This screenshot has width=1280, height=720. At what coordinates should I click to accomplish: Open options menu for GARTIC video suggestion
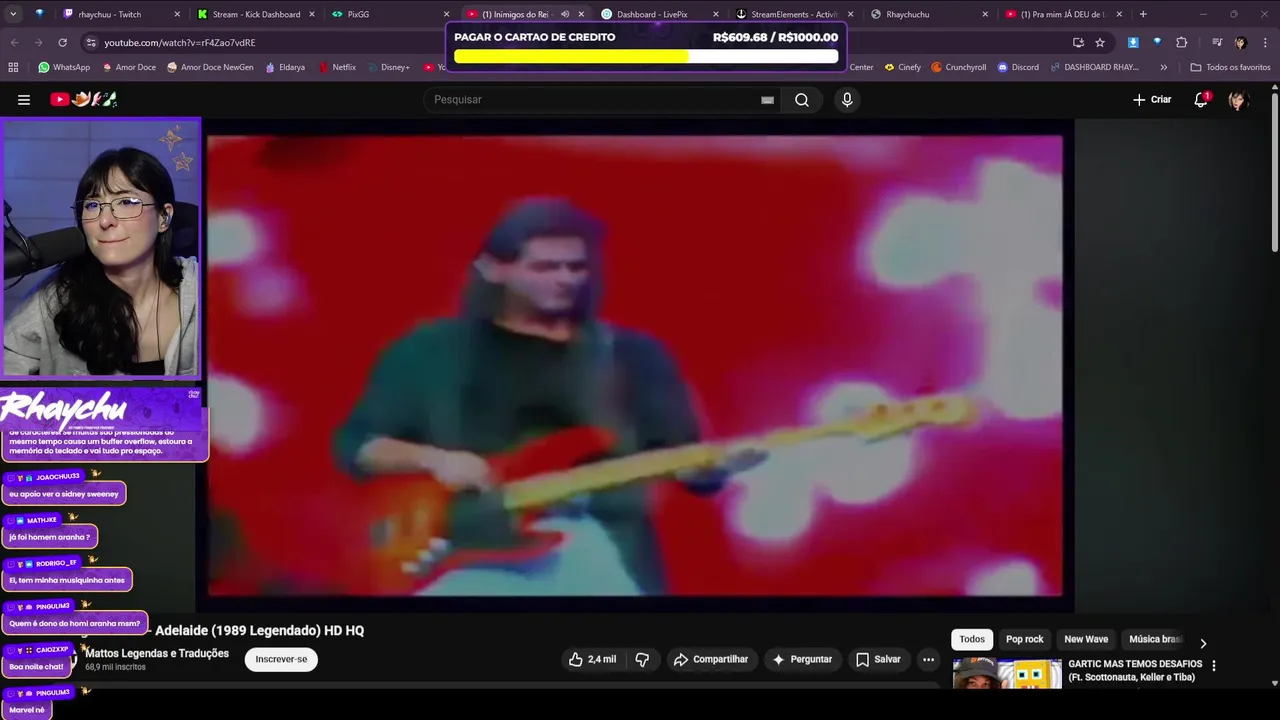tap(1214, 666)
